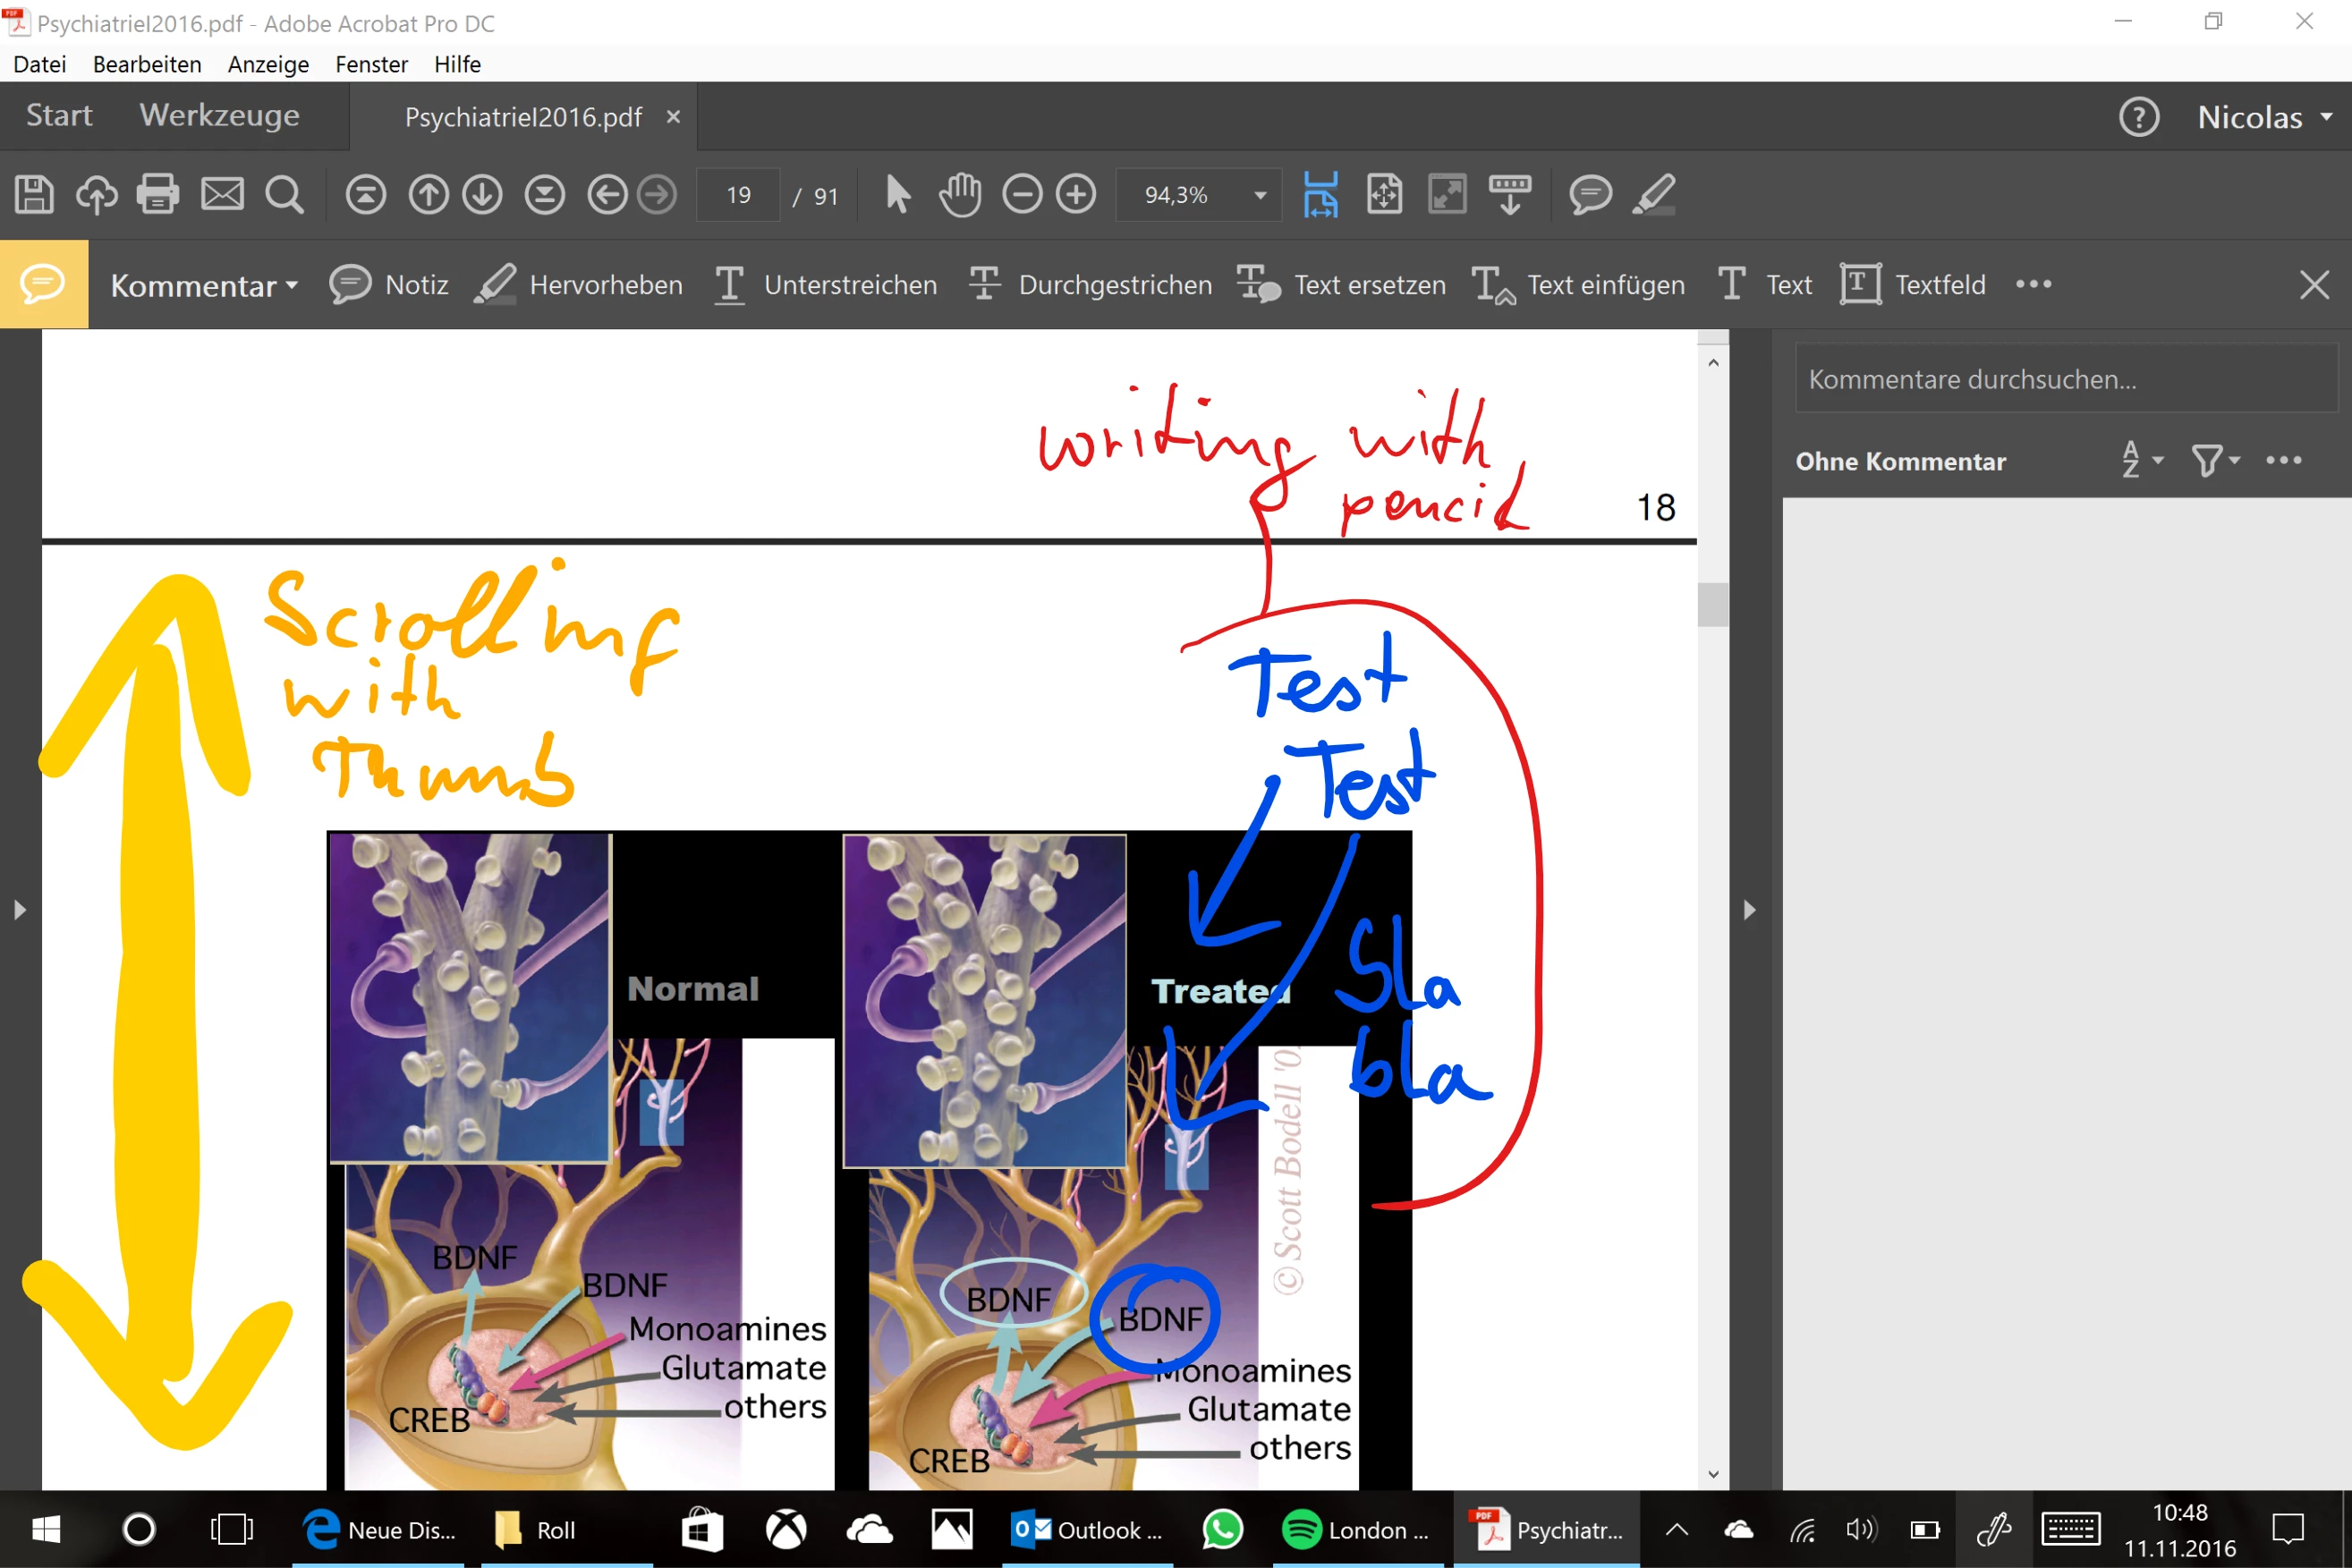Toggle the Selection arrow tool
The height and width of the screenshot is (1568, 2352).
click(x=897, y=194)
